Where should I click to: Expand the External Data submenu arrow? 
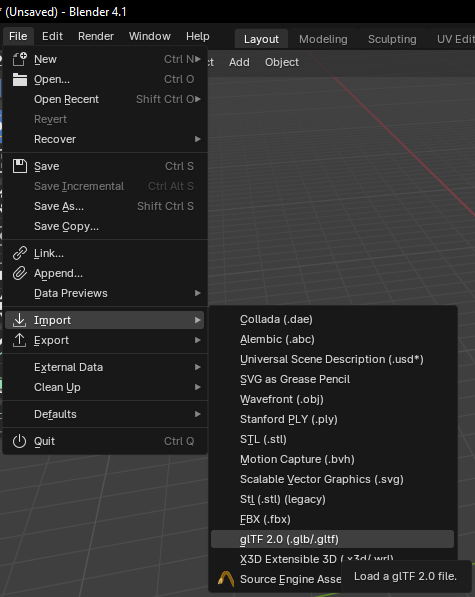(x=198, y=367)
